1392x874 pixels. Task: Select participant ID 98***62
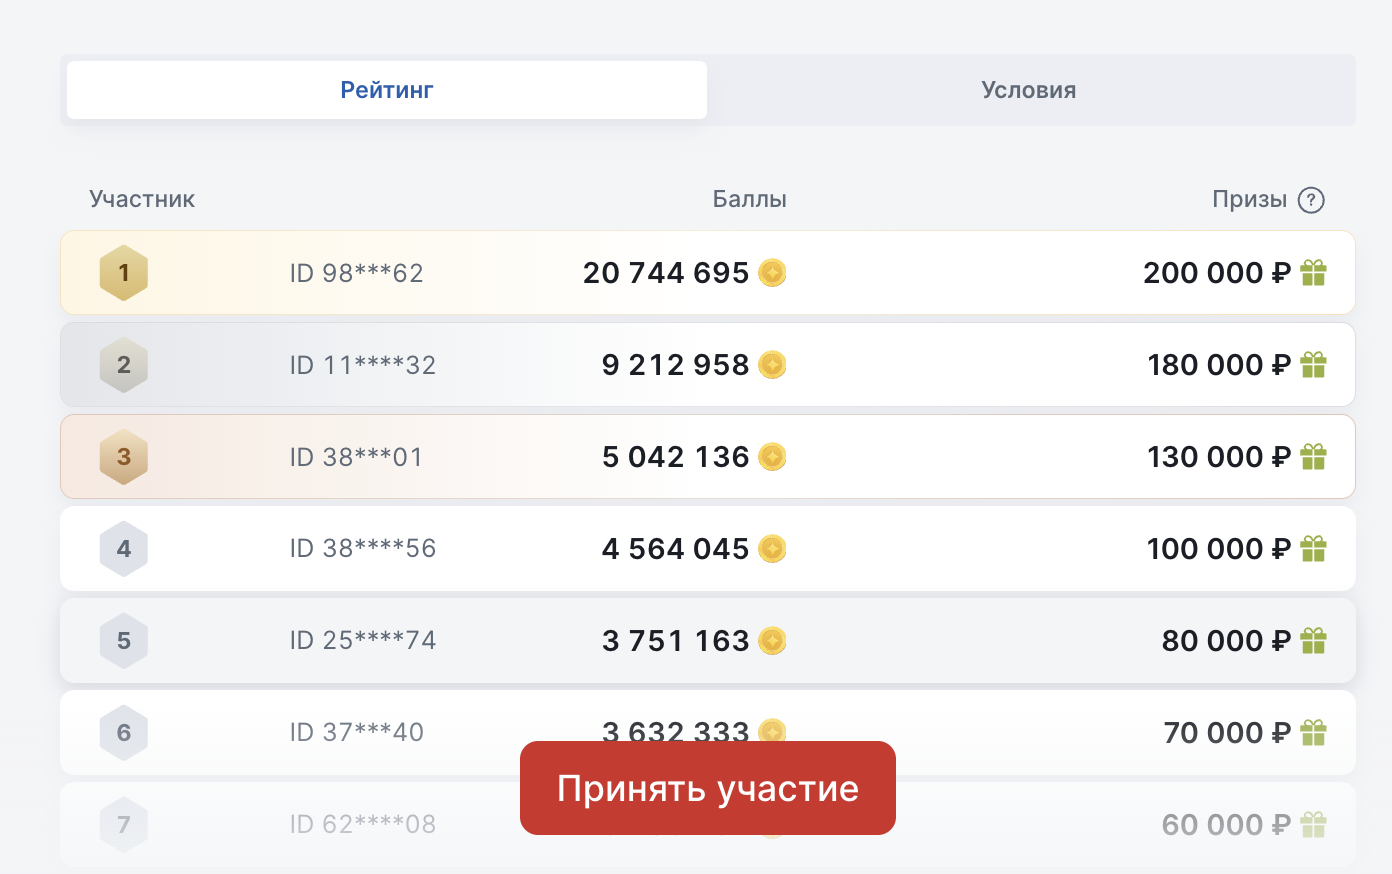coord(357,273)
